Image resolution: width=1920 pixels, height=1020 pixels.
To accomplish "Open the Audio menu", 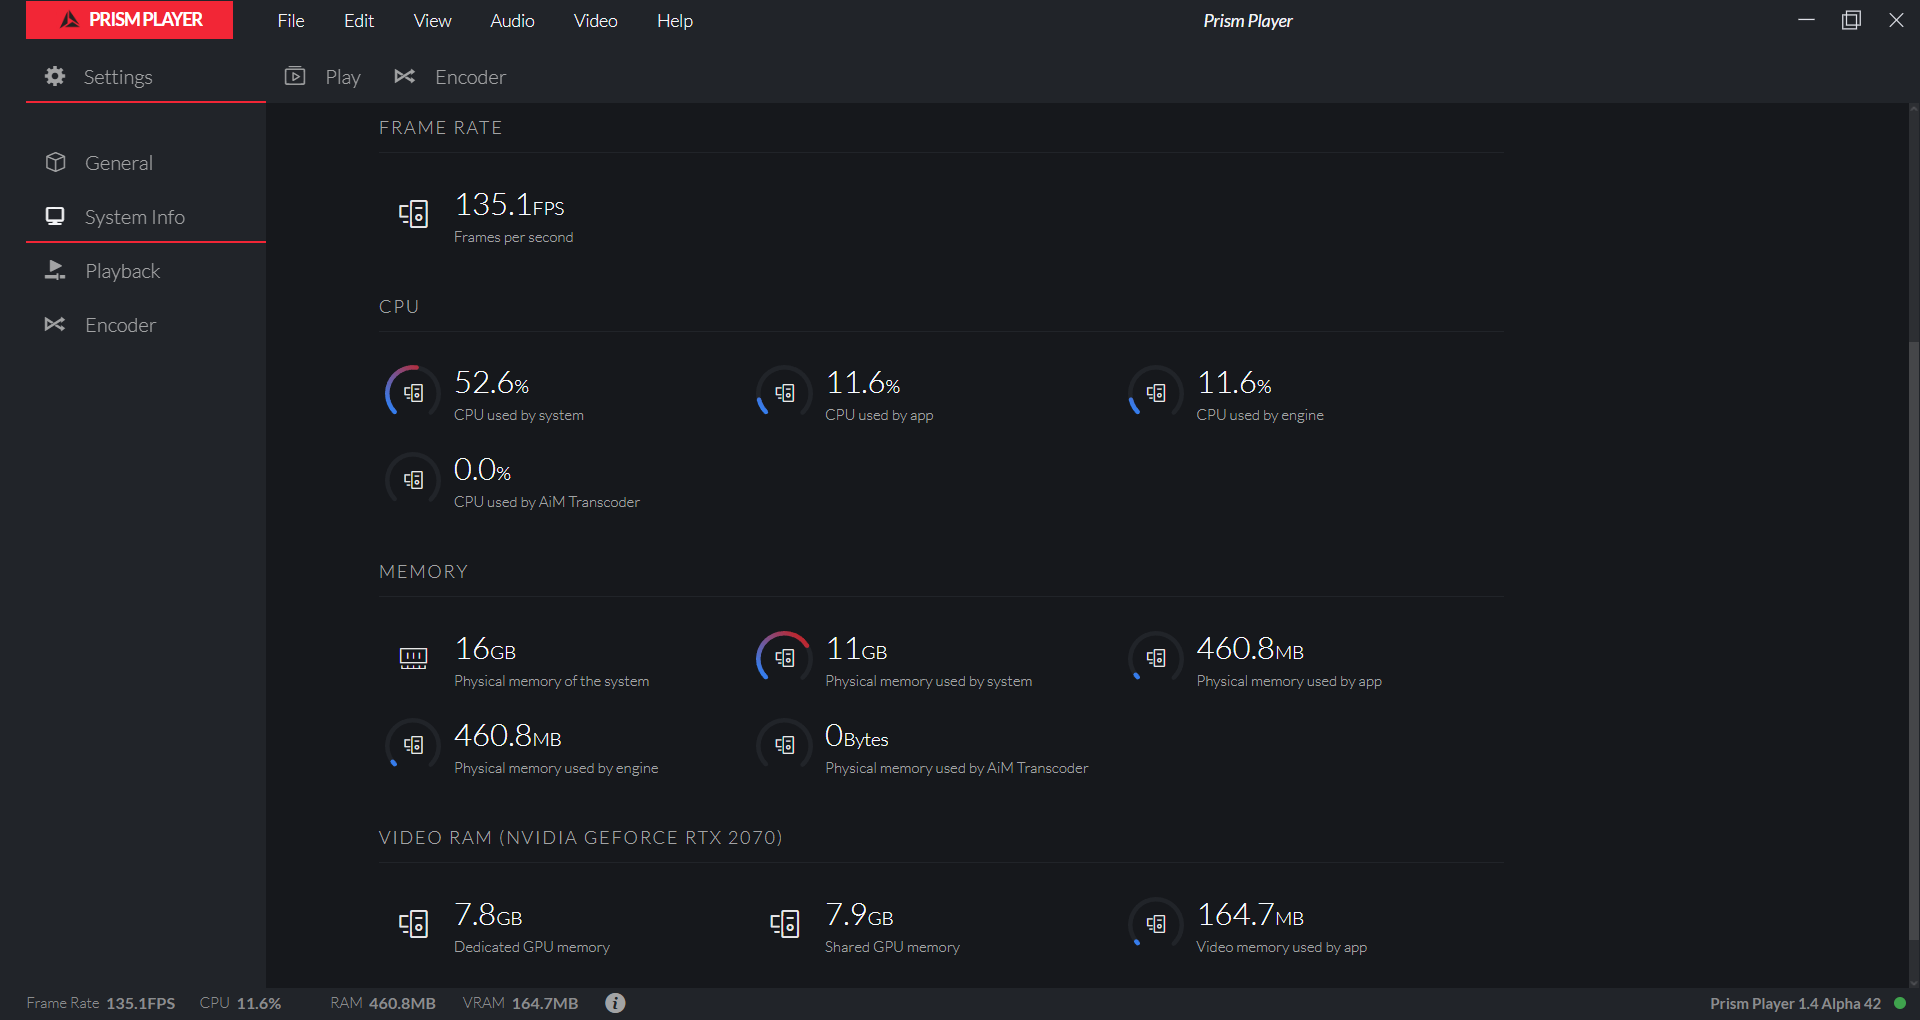I will coord(512,21).
